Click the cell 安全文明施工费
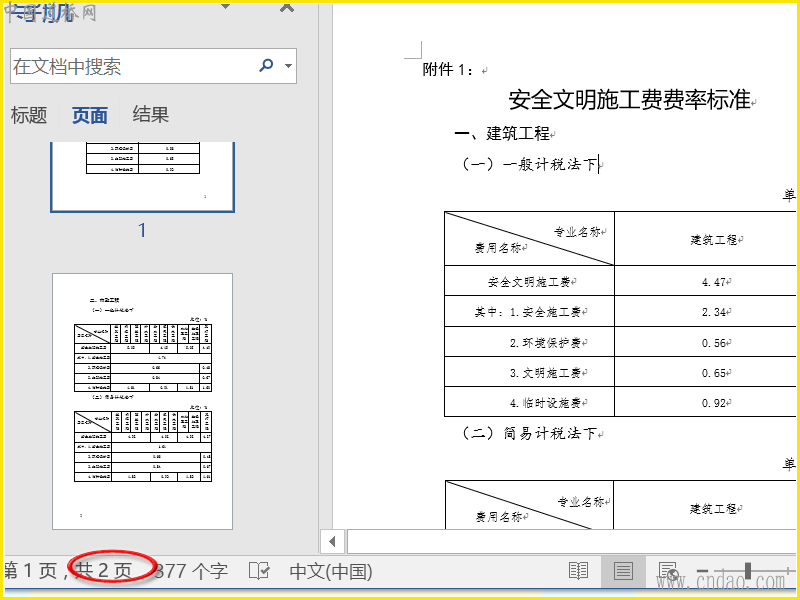Screen dimensions: 800x600 [529, 282]
